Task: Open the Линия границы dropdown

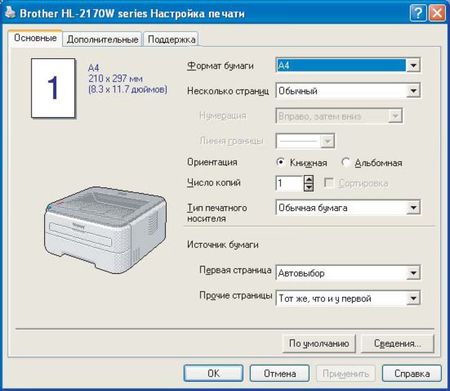Action: tap(305, 141)
